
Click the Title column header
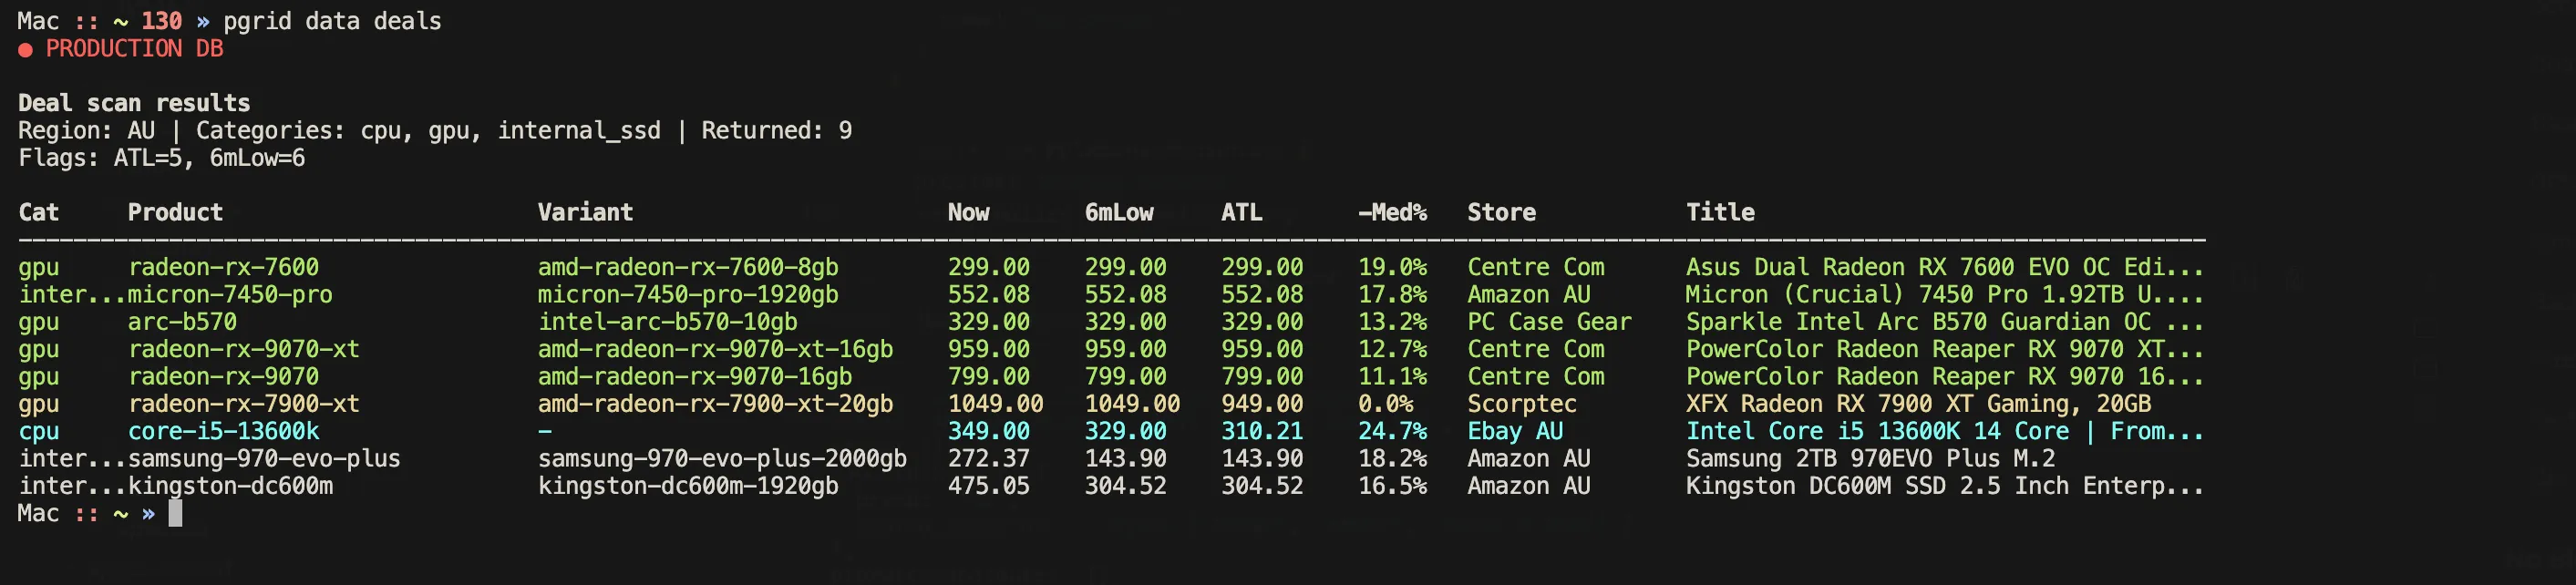[1720, 212]
